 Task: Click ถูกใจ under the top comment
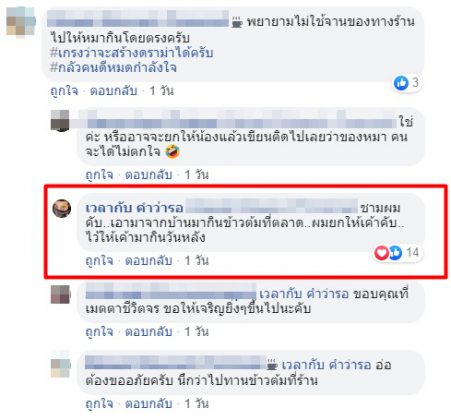pos(64,91)
